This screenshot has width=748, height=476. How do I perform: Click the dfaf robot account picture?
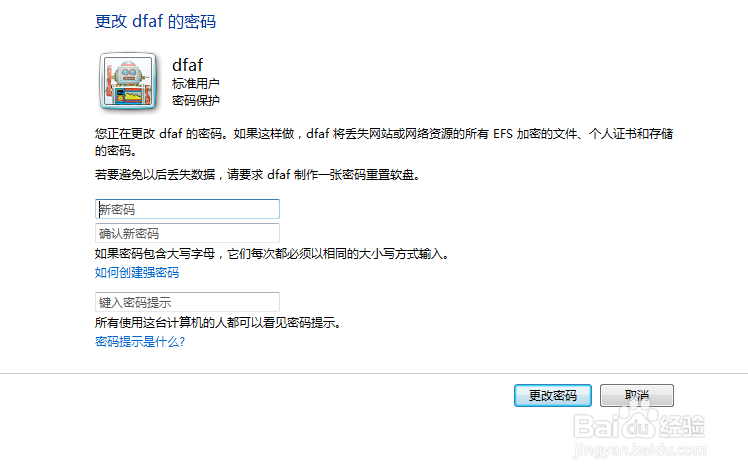click(x=128, y=82)
